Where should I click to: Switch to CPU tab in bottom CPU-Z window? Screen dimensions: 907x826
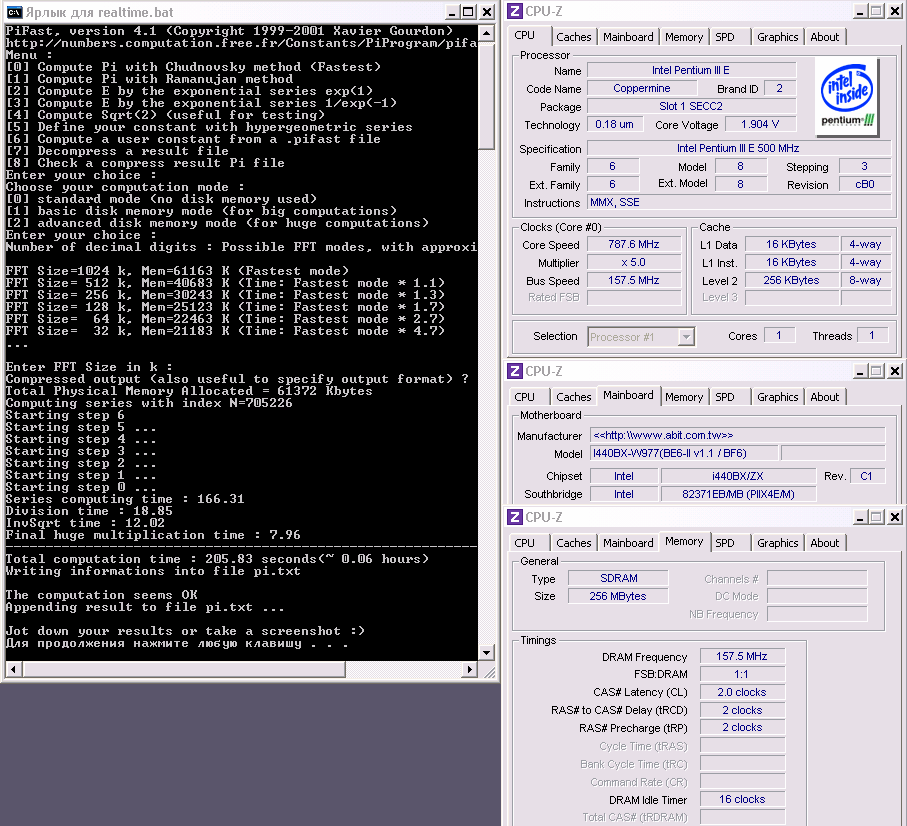(525, 543)
